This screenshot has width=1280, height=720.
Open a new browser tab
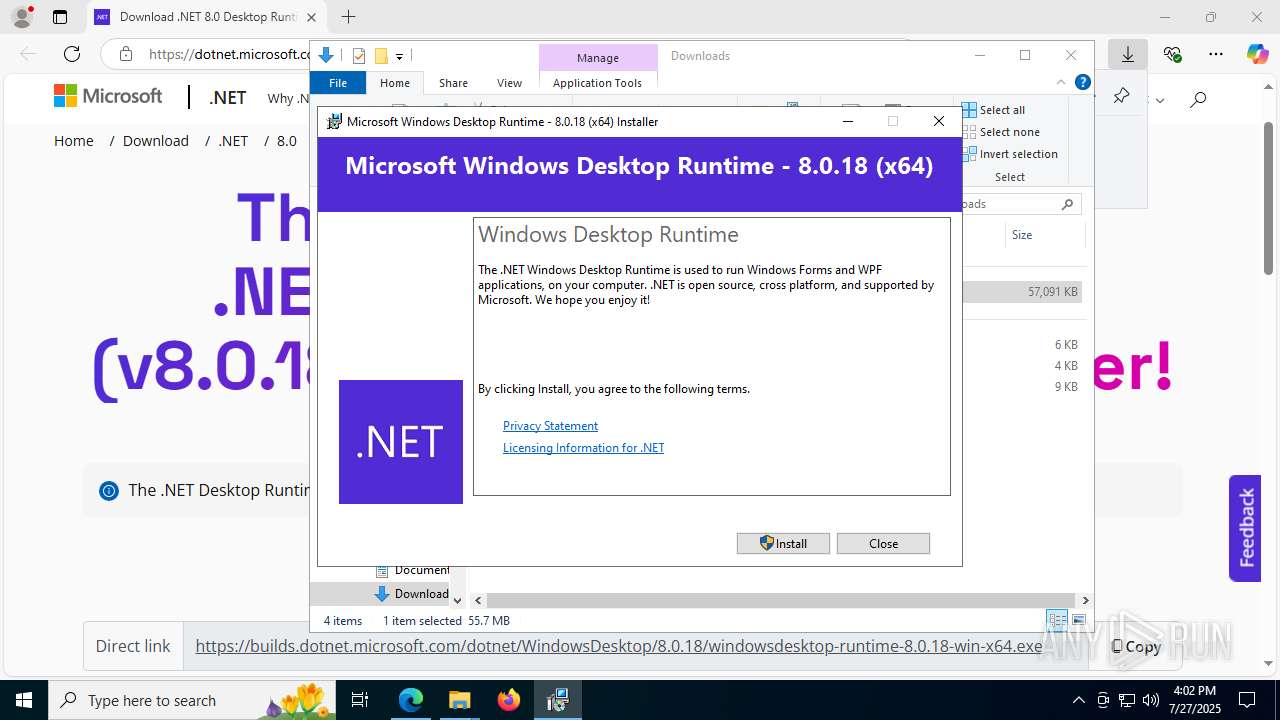tap(348, 17)
